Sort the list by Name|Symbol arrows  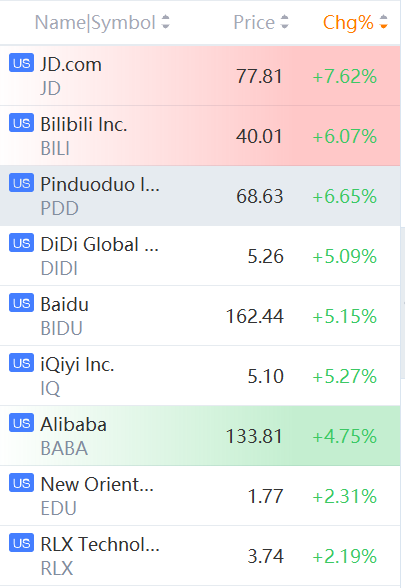[x=165, y=22]
